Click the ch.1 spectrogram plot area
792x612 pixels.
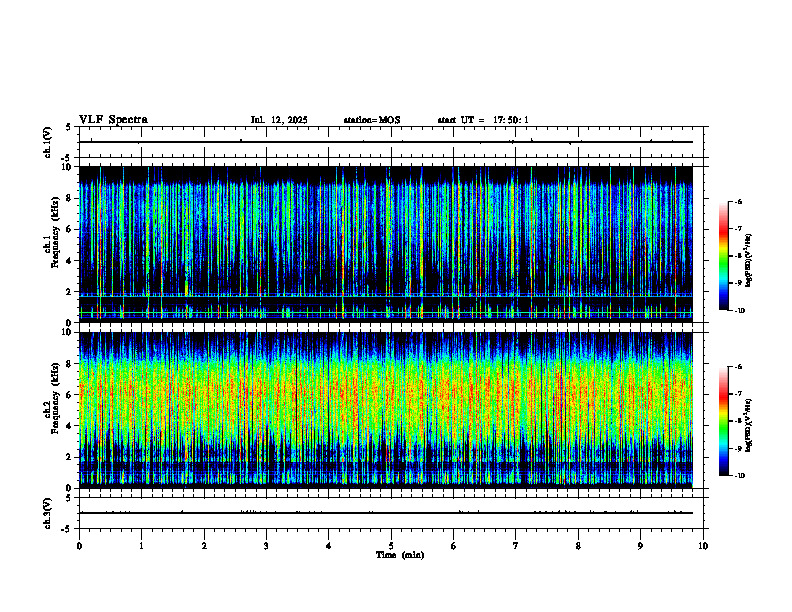pyautogui.click(x=386, y=244)
